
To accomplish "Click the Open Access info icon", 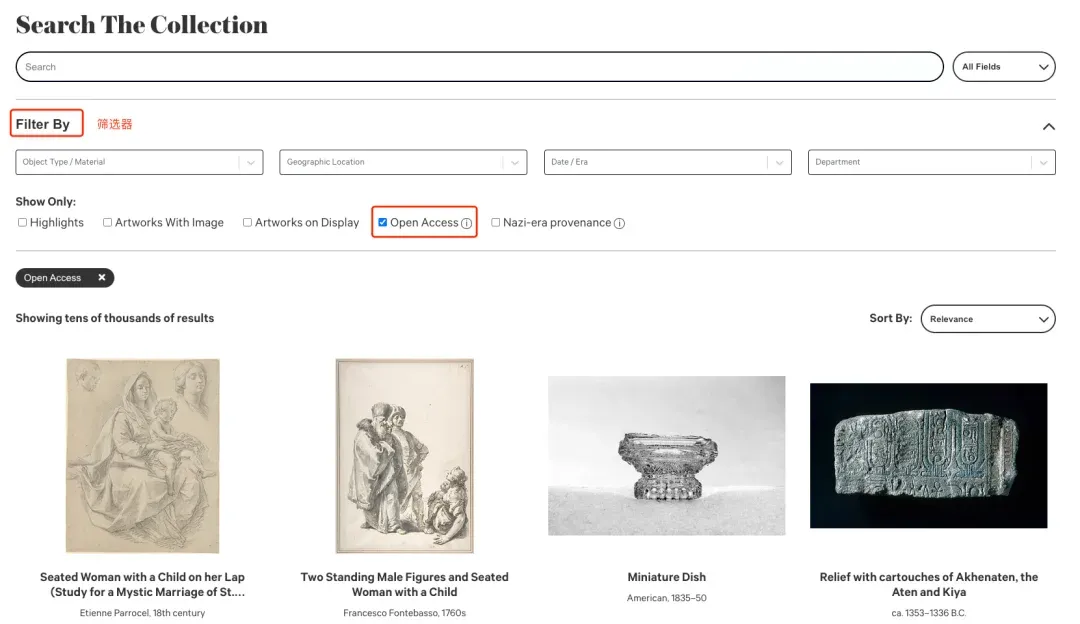I will pyautogui.click(x=466, y=223).
